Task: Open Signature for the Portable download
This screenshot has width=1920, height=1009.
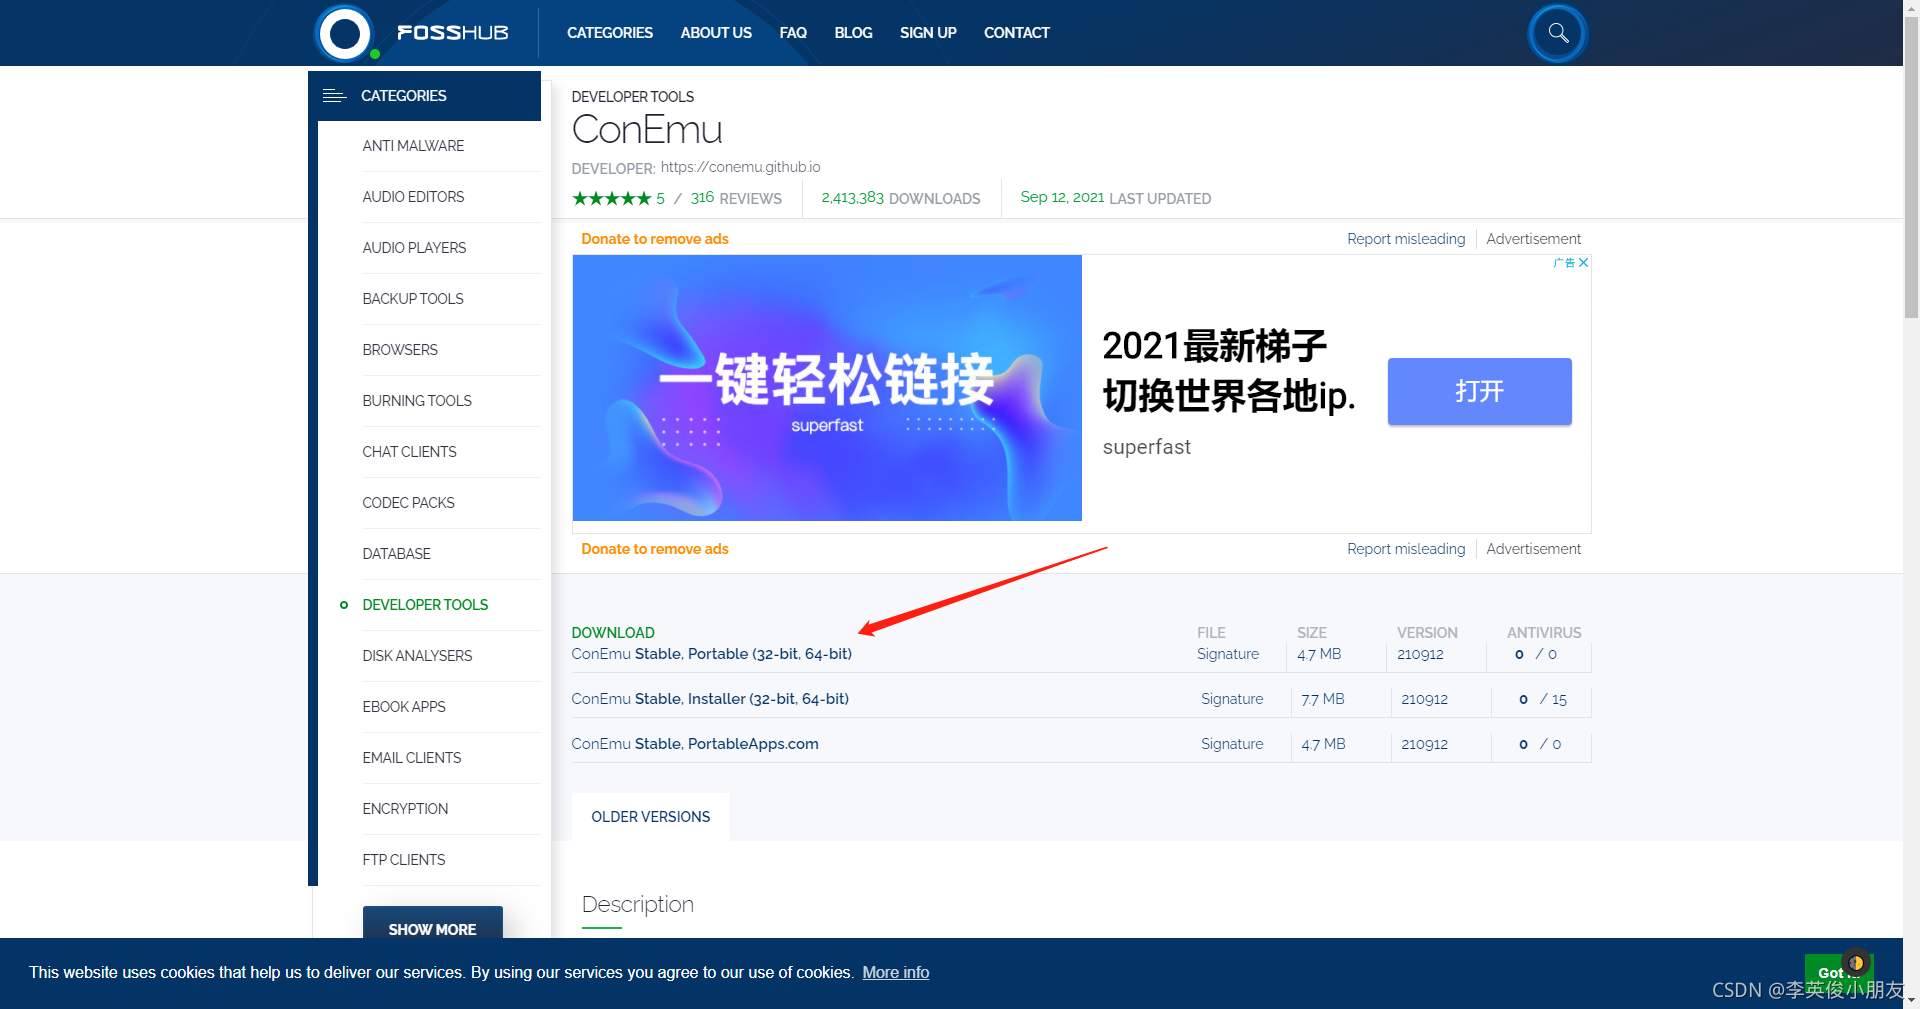Action: 1228,654
